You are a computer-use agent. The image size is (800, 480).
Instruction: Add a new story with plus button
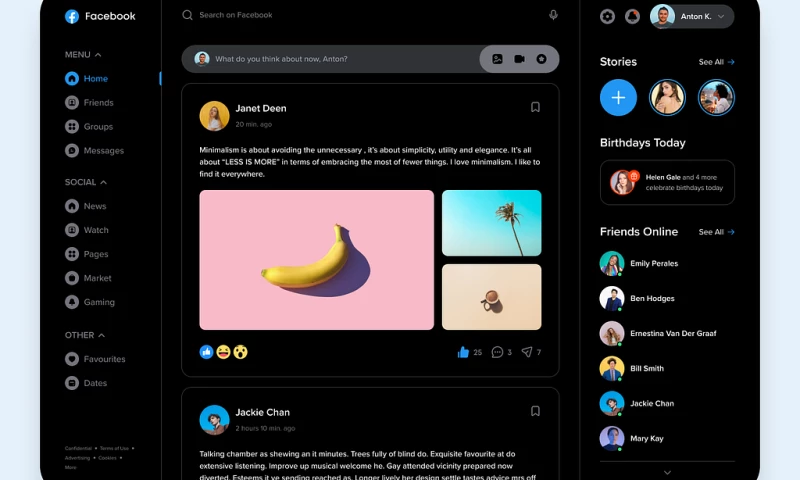point(618,97)
